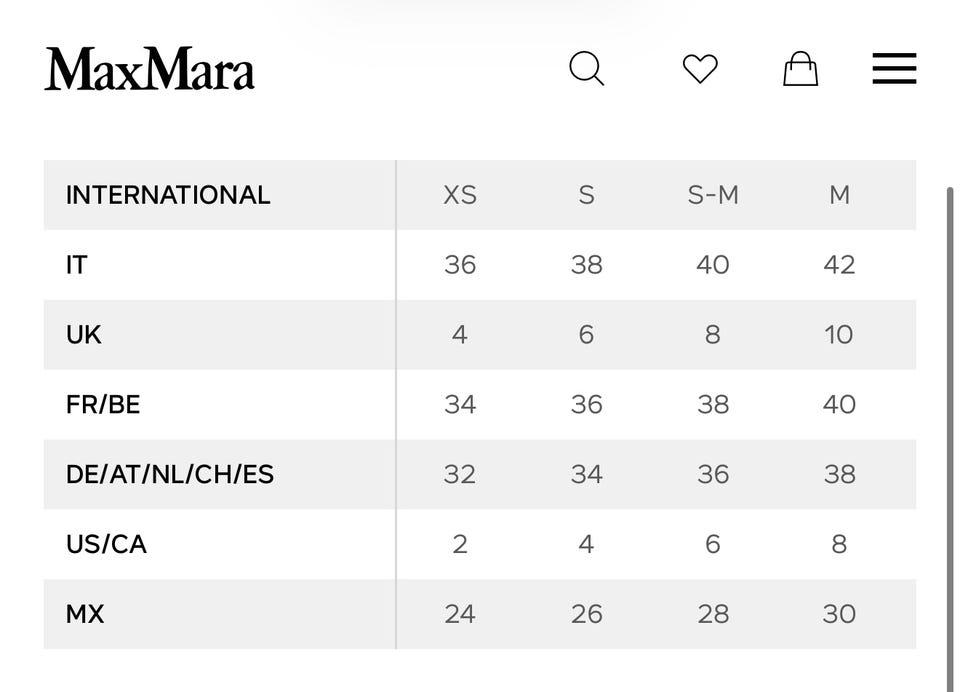
Task: Open the search magnifier icon
Action: click(587, 69)
